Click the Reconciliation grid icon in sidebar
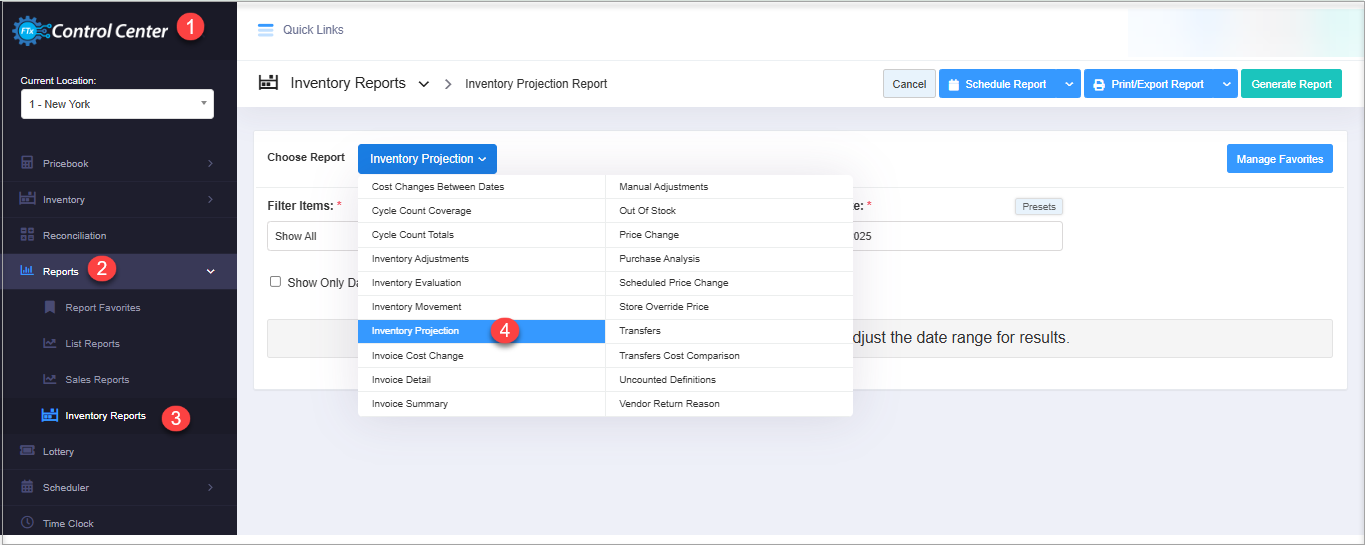The height and width of the screenshot is (545, 1365). click(x=28, y=235)
